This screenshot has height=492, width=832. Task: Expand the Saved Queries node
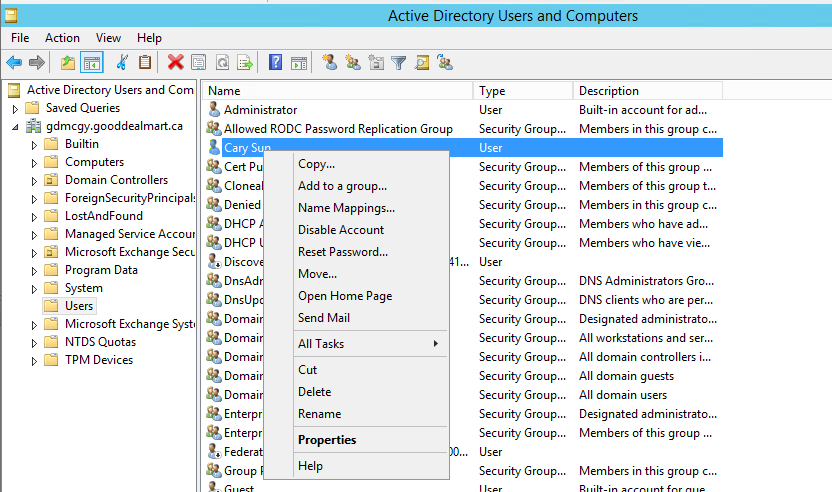point(15,109)
